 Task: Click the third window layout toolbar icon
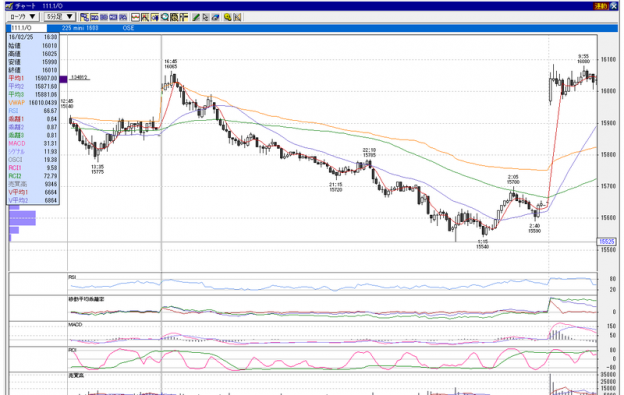(x=104, y=17)
